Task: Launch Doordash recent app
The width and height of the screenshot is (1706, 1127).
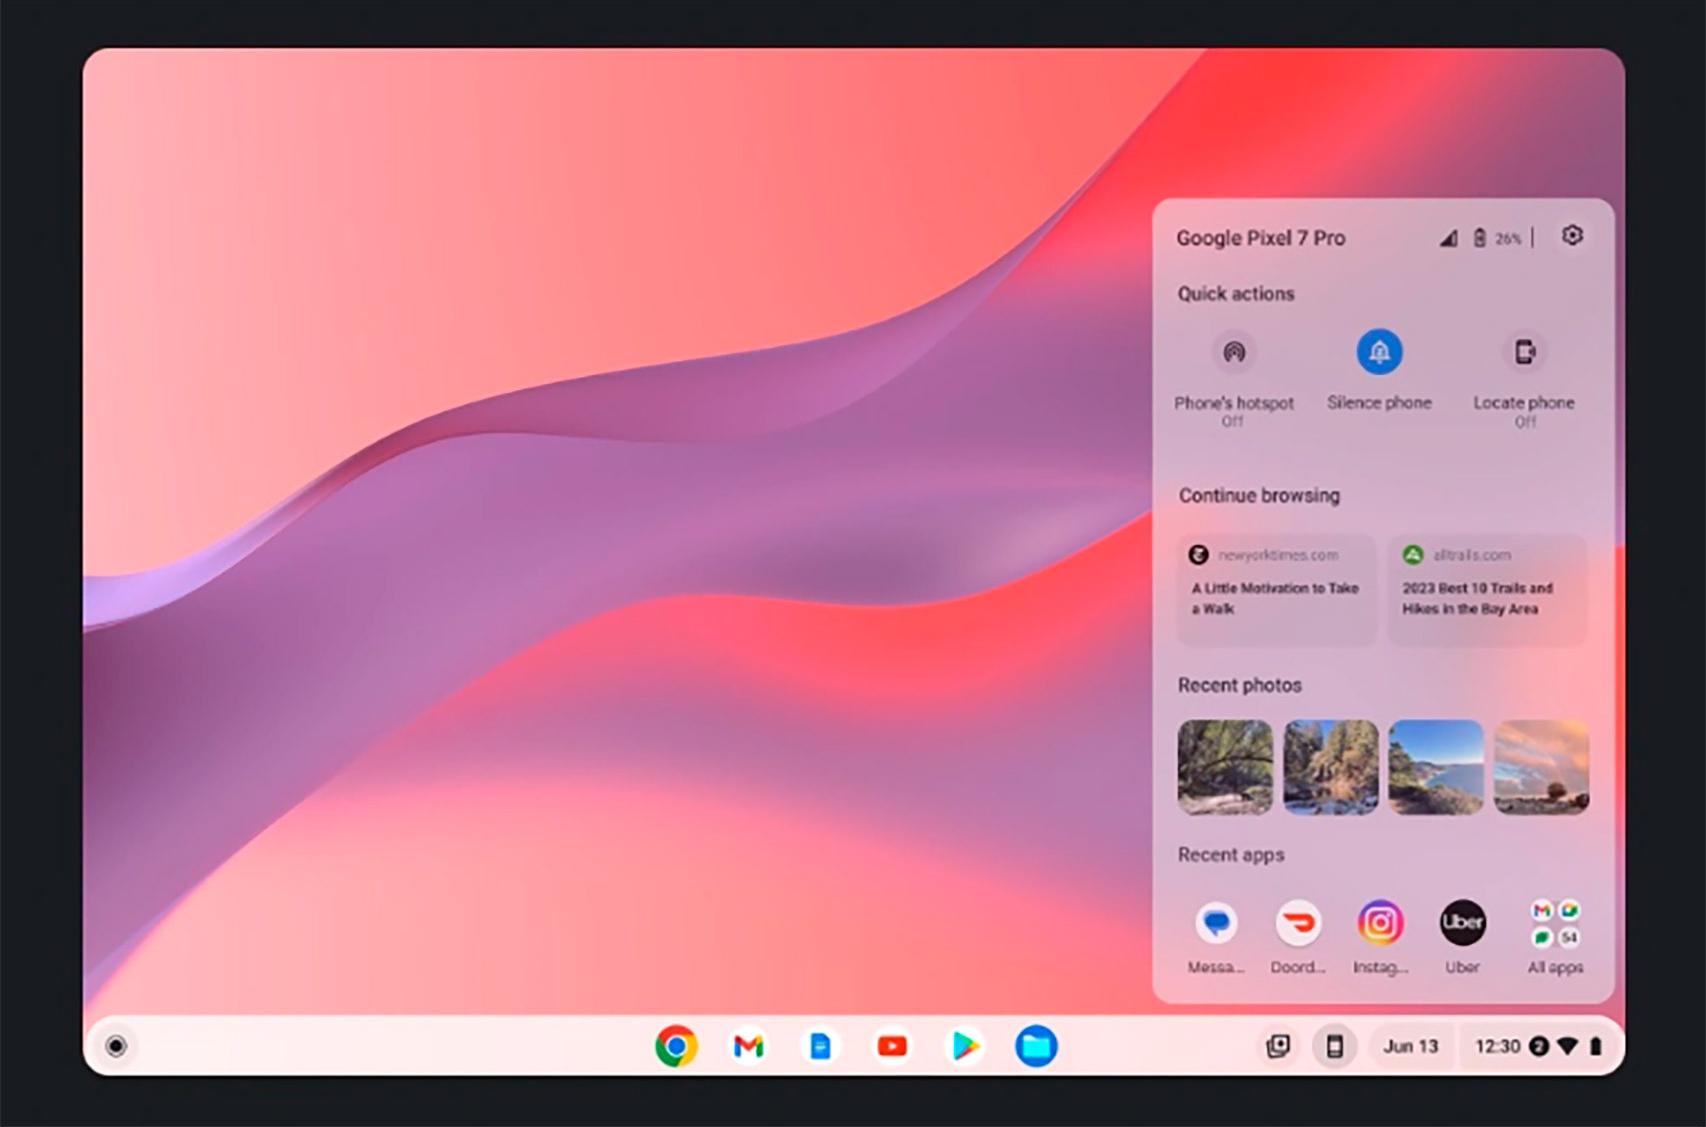Action: click(1298, 923)
